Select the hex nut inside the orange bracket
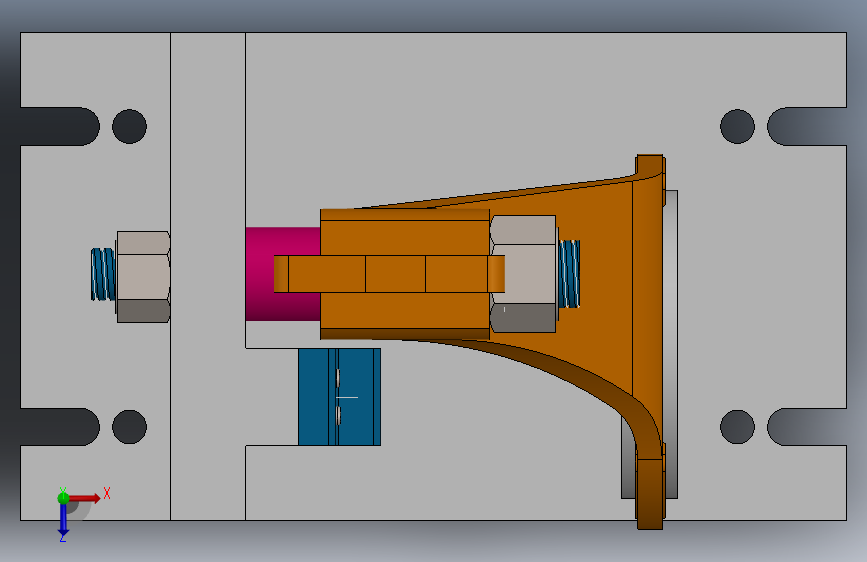 coord(523,274)
